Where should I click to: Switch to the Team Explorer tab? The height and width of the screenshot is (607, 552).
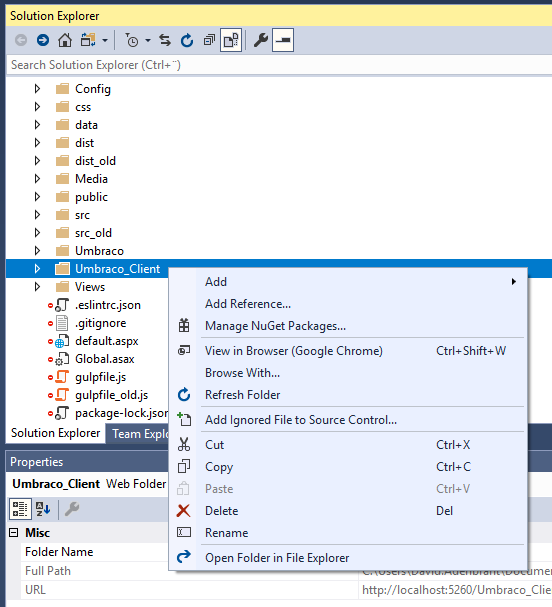tap(138, 434)
